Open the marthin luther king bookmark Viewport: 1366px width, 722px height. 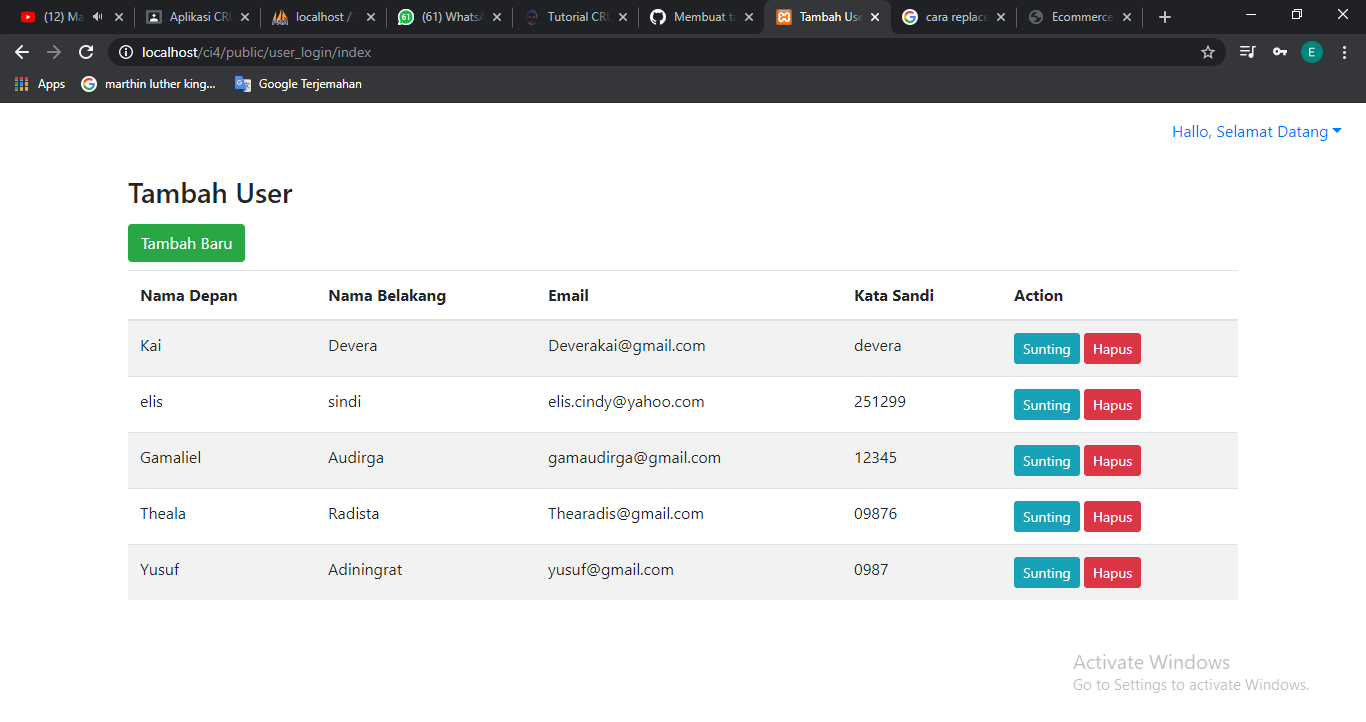[x=148, y=84]
